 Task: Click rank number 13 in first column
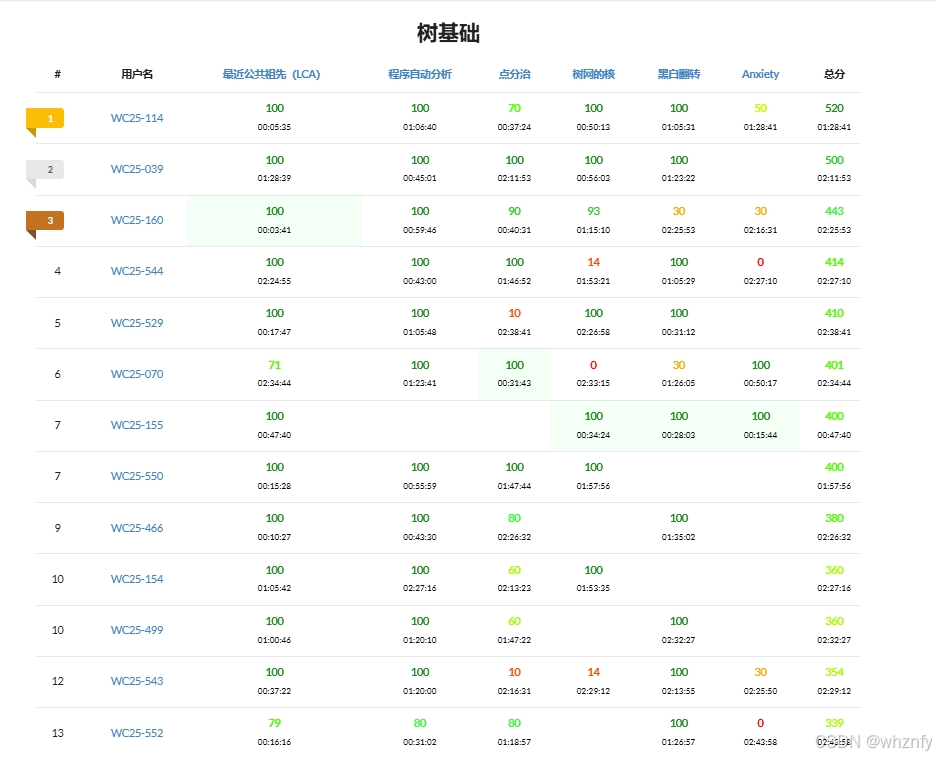pos(57,733)
